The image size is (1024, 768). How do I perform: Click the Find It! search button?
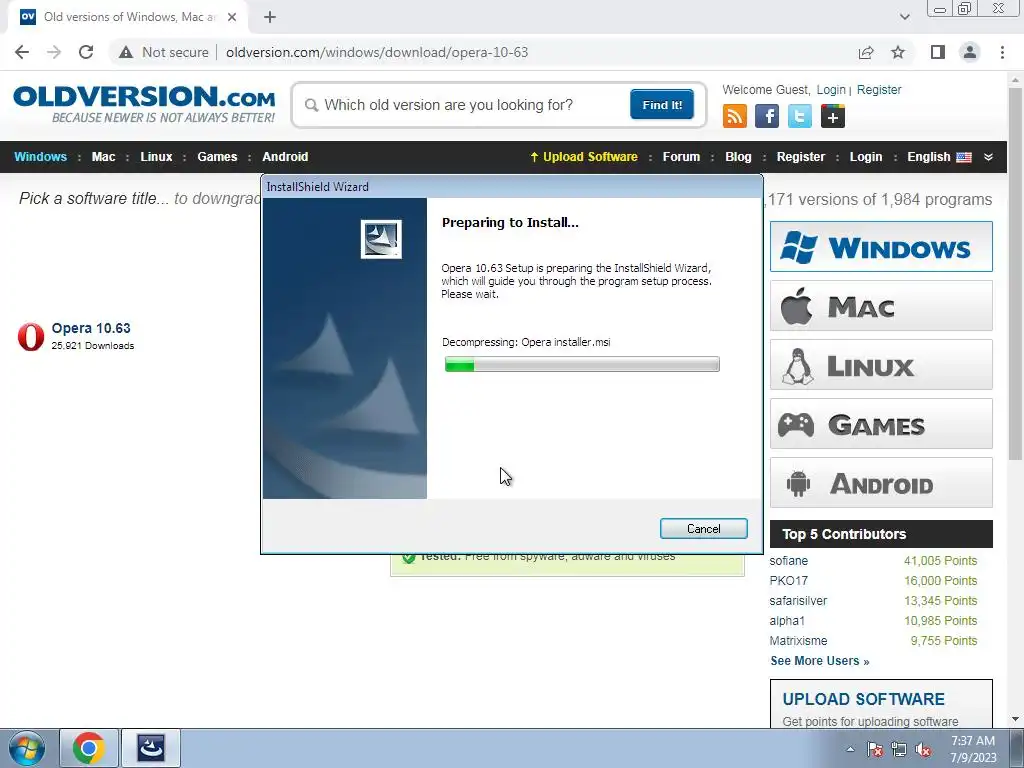(x=662, y=105)
